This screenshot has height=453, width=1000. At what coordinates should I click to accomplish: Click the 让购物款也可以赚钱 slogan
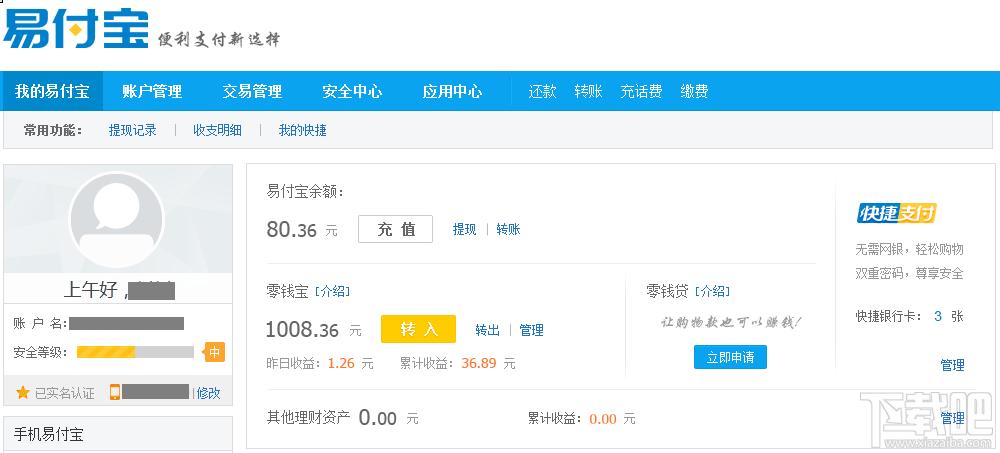coord(730,322)
